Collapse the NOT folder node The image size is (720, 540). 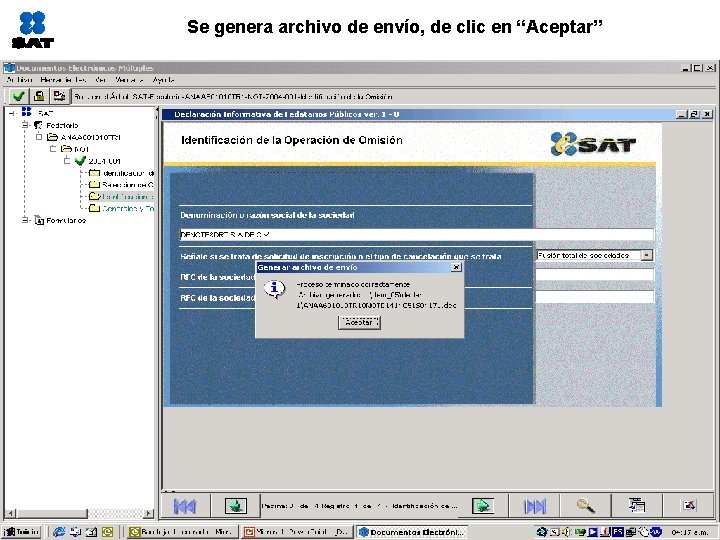pyautogui.click(x=53, y=149)
